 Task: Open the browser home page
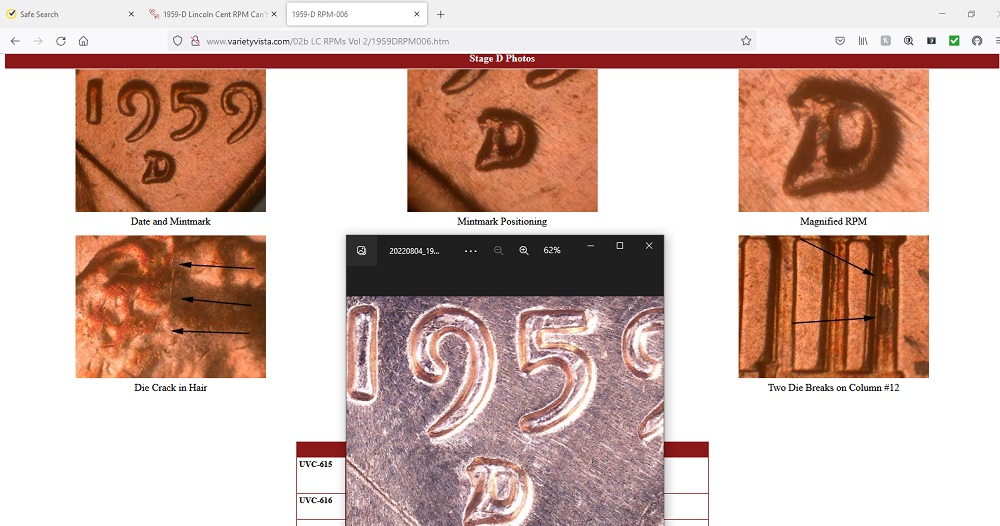tap(84, 41)
